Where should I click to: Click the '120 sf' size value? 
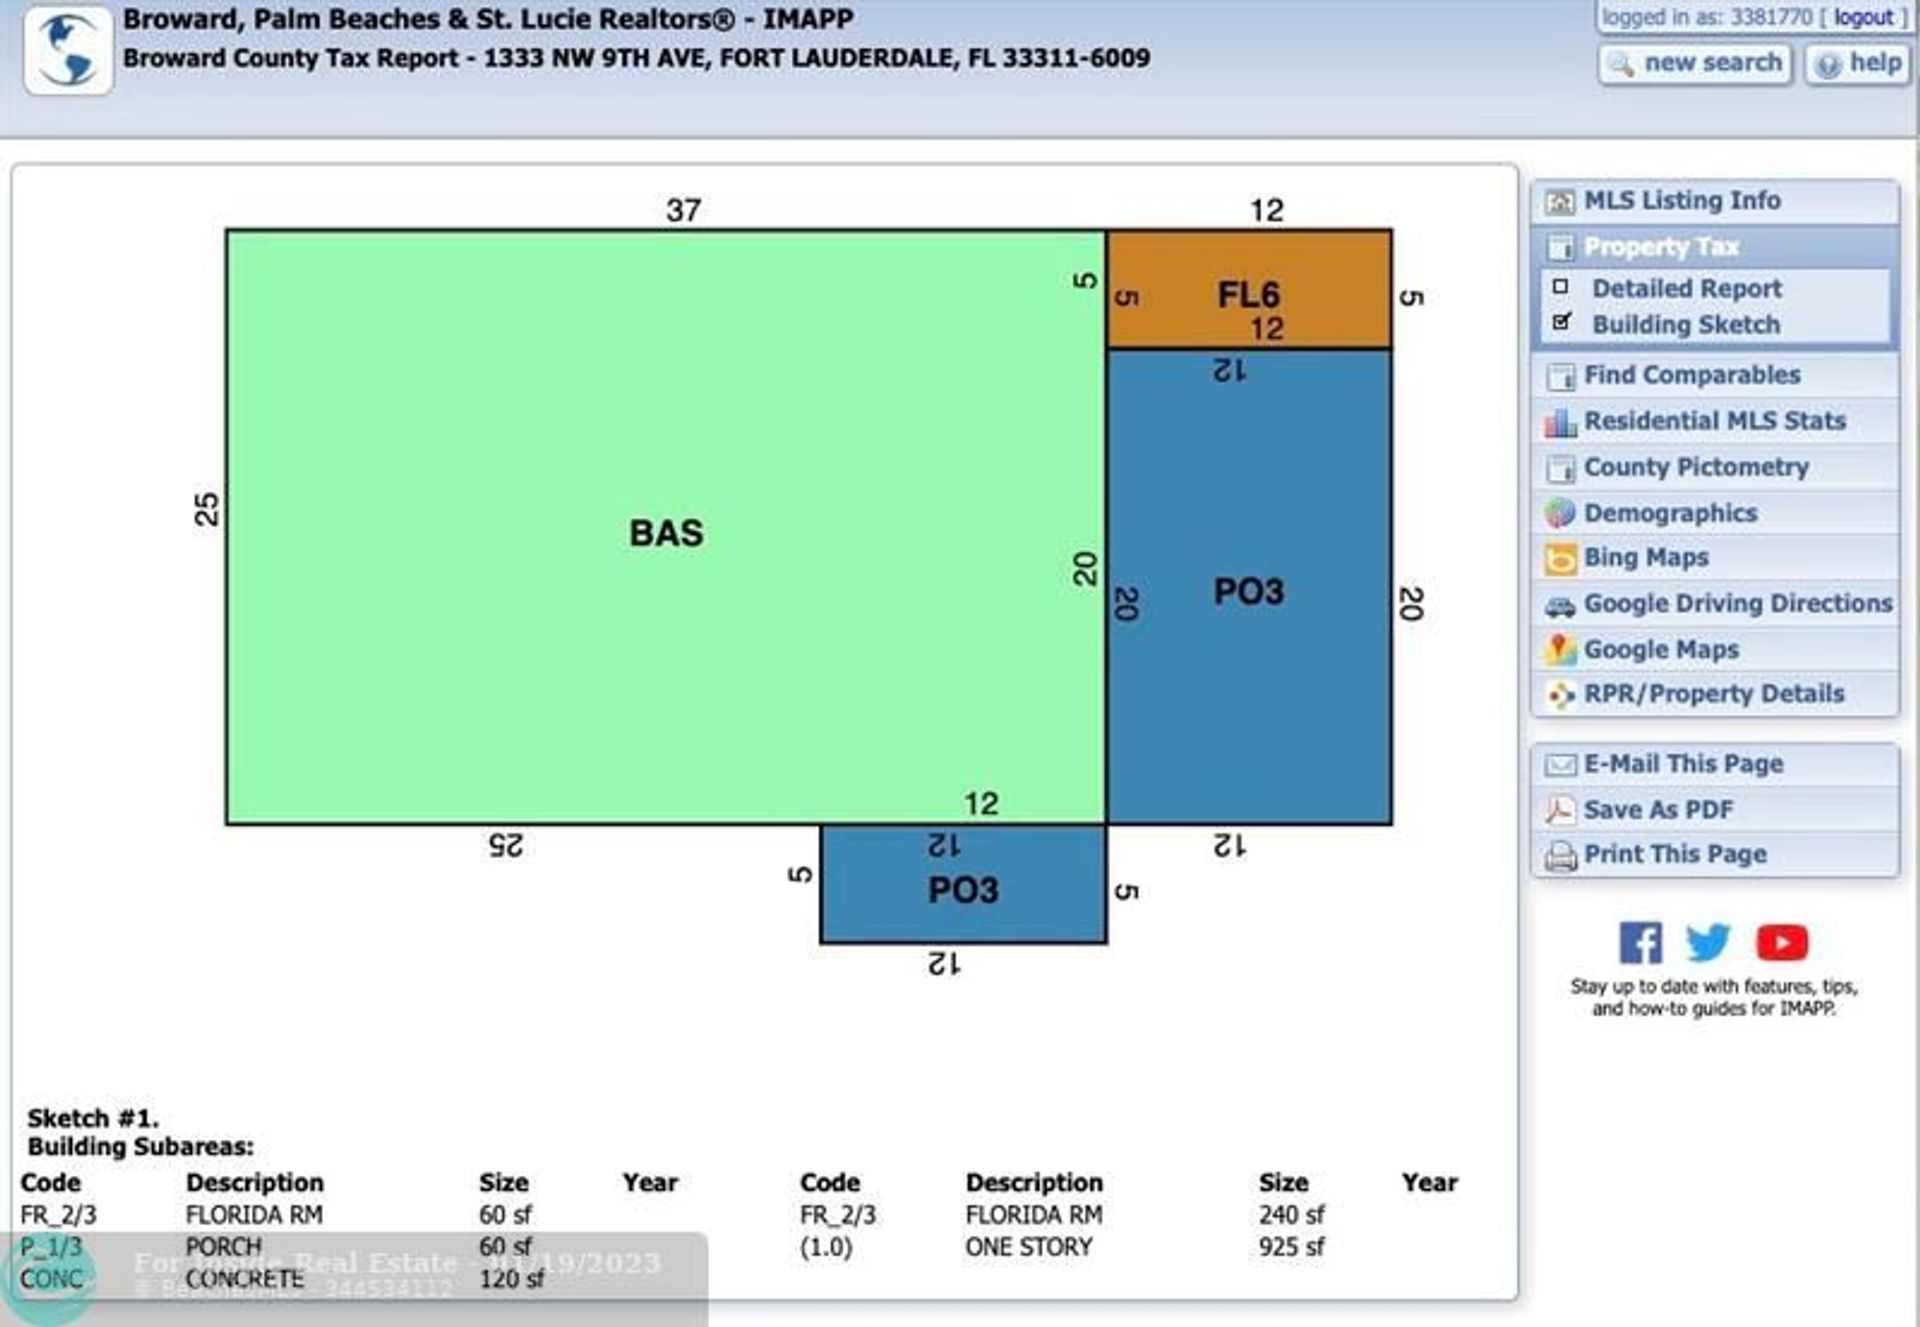click(x=511, y=1279)
